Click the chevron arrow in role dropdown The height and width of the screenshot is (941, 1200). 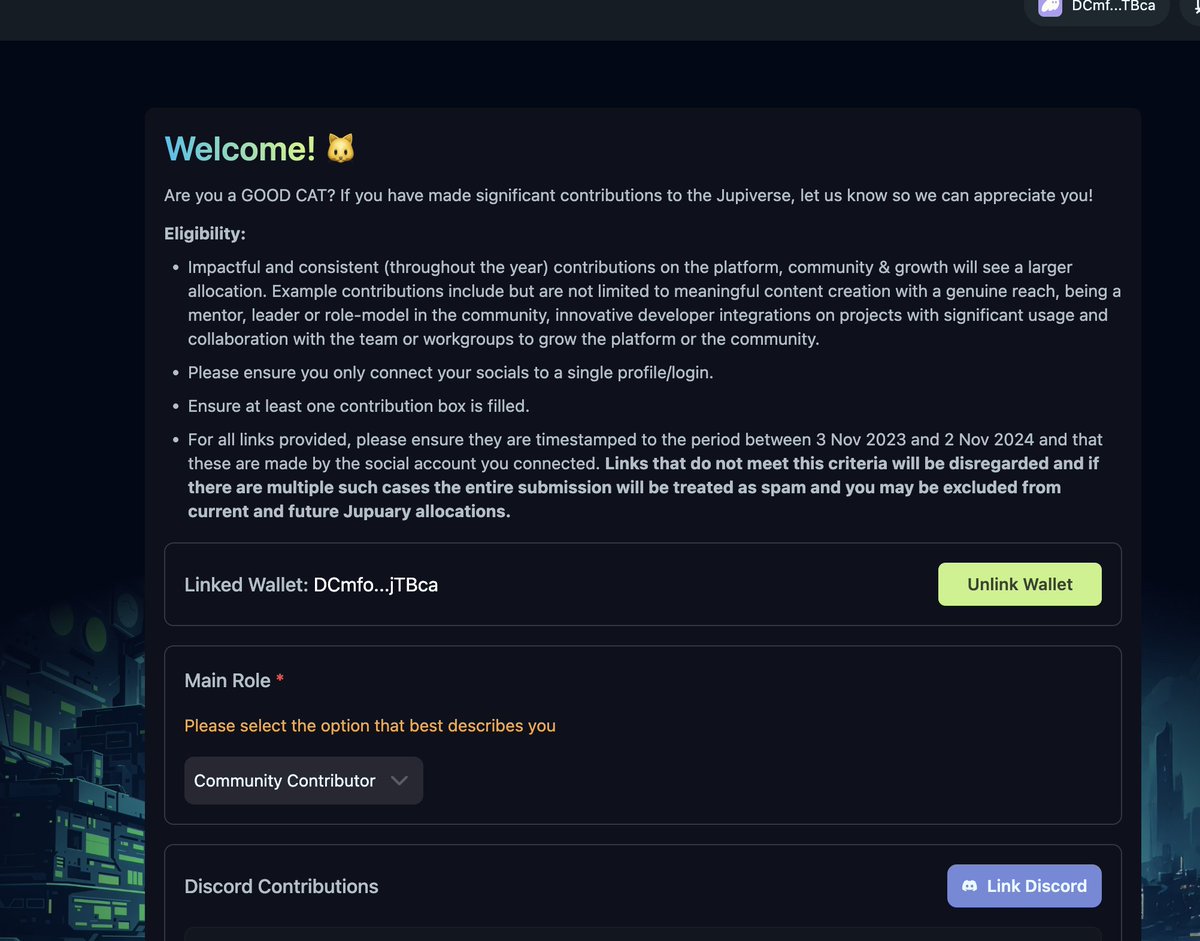[399, 780]
